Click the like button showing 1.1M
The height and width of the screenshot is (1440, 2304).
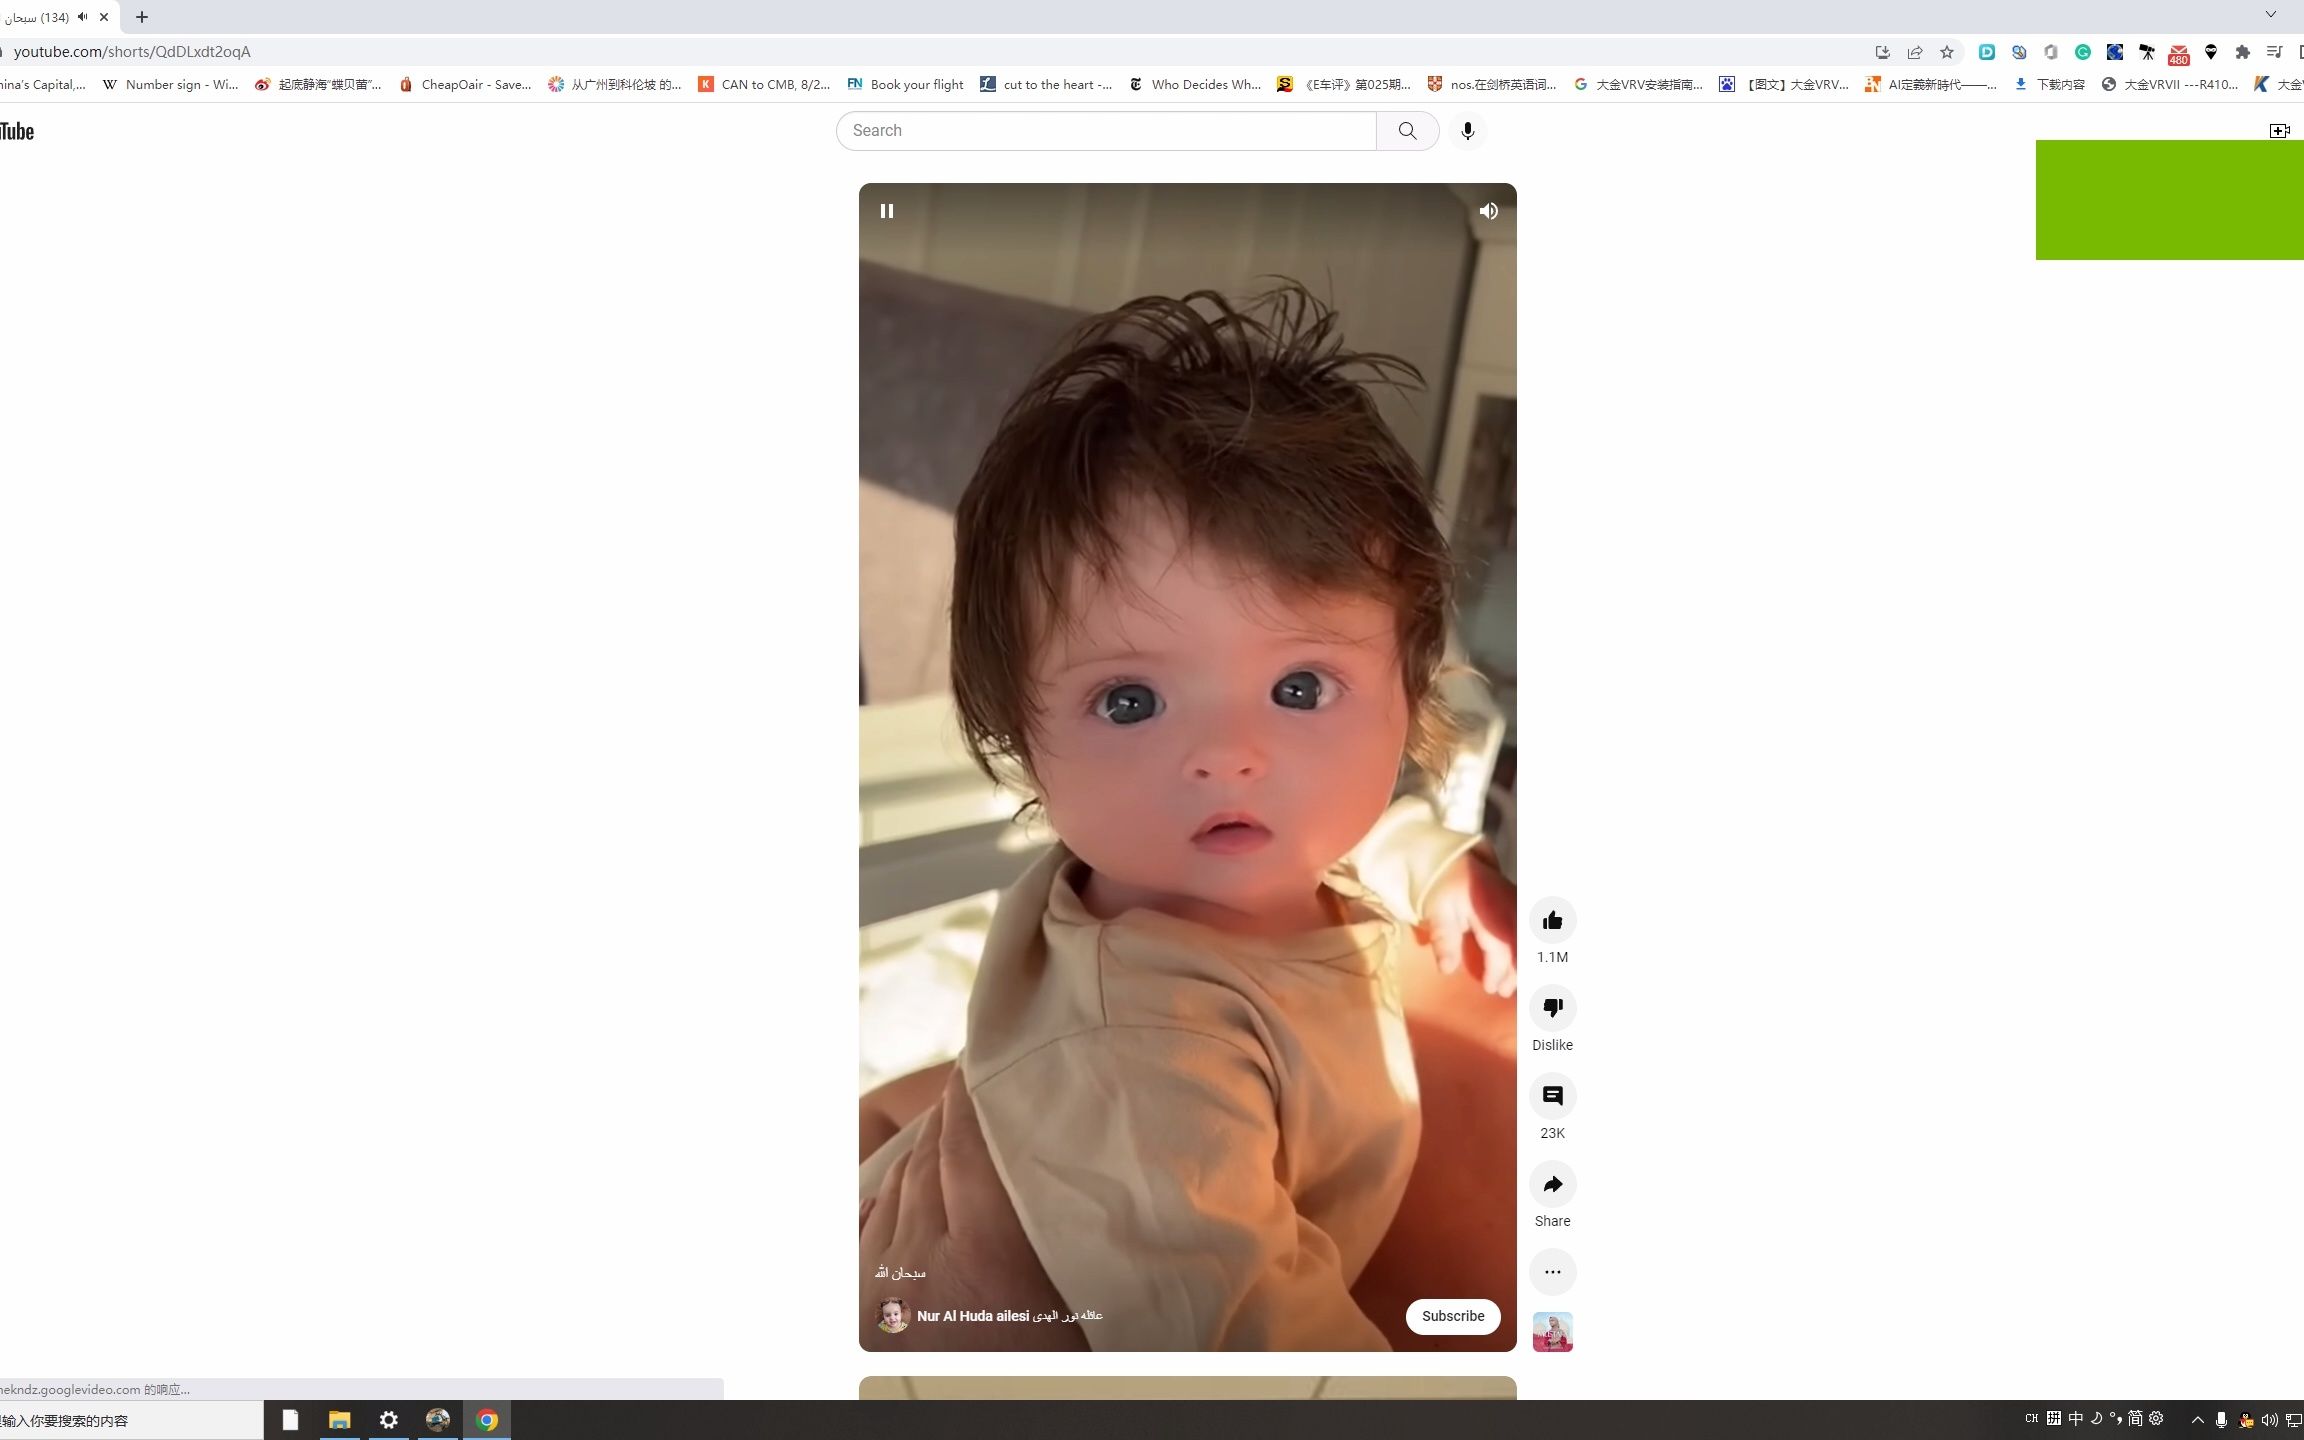coord(1553,919)
